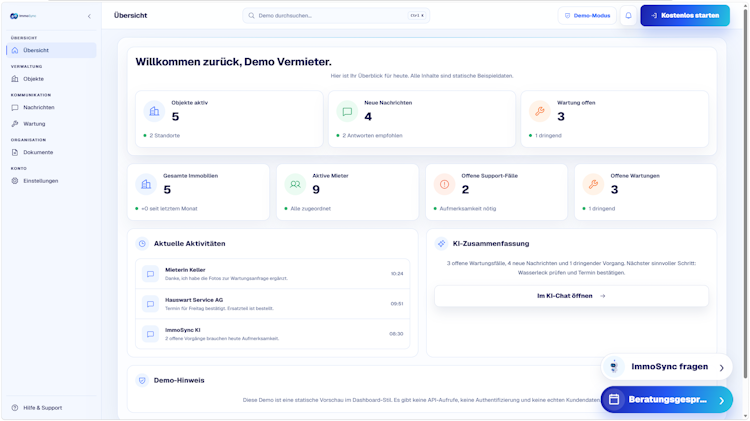Click the ImmoSync logo in the sidebar

pyautogui.click(x=23, y=16)
